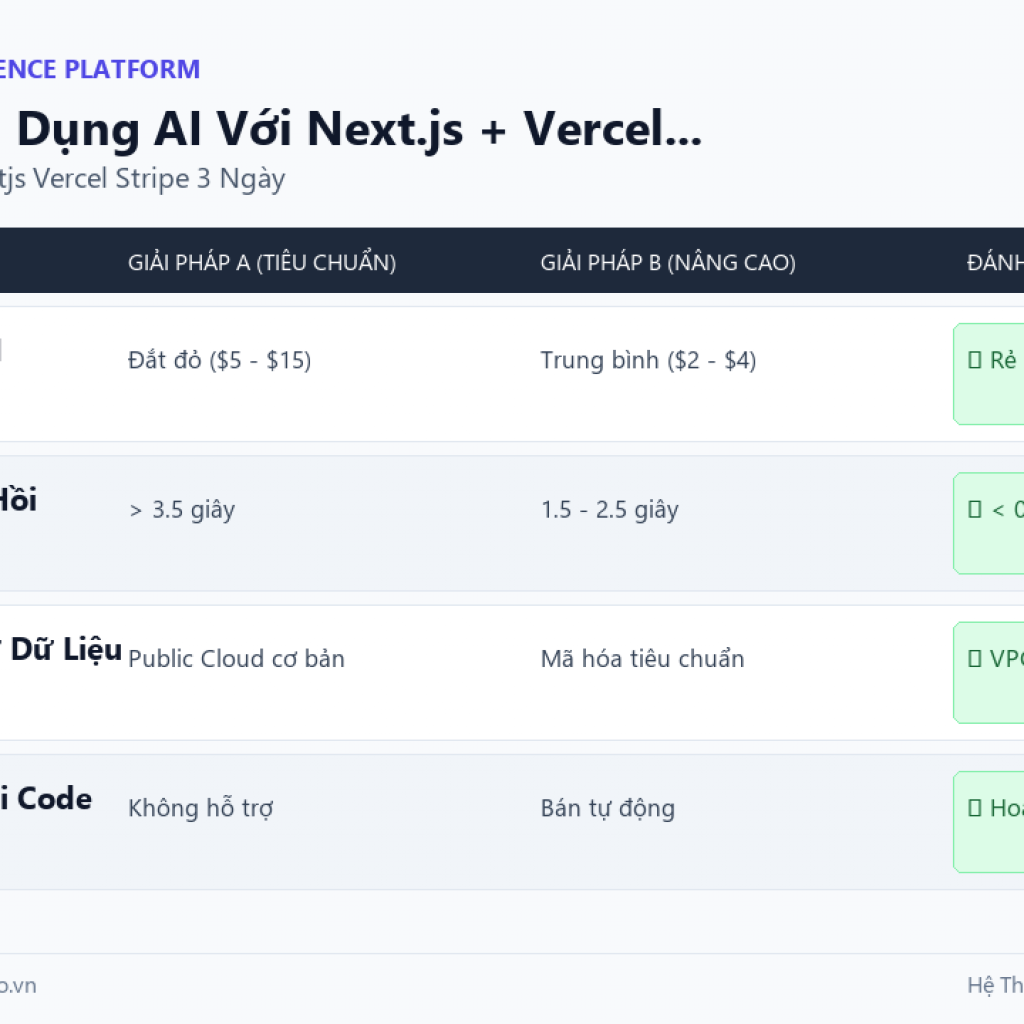The width and height of the screenshot is (1024, 1024).
Task: Select the 'Public Cloud cơ bản' cell
Action: coord(236,659)
